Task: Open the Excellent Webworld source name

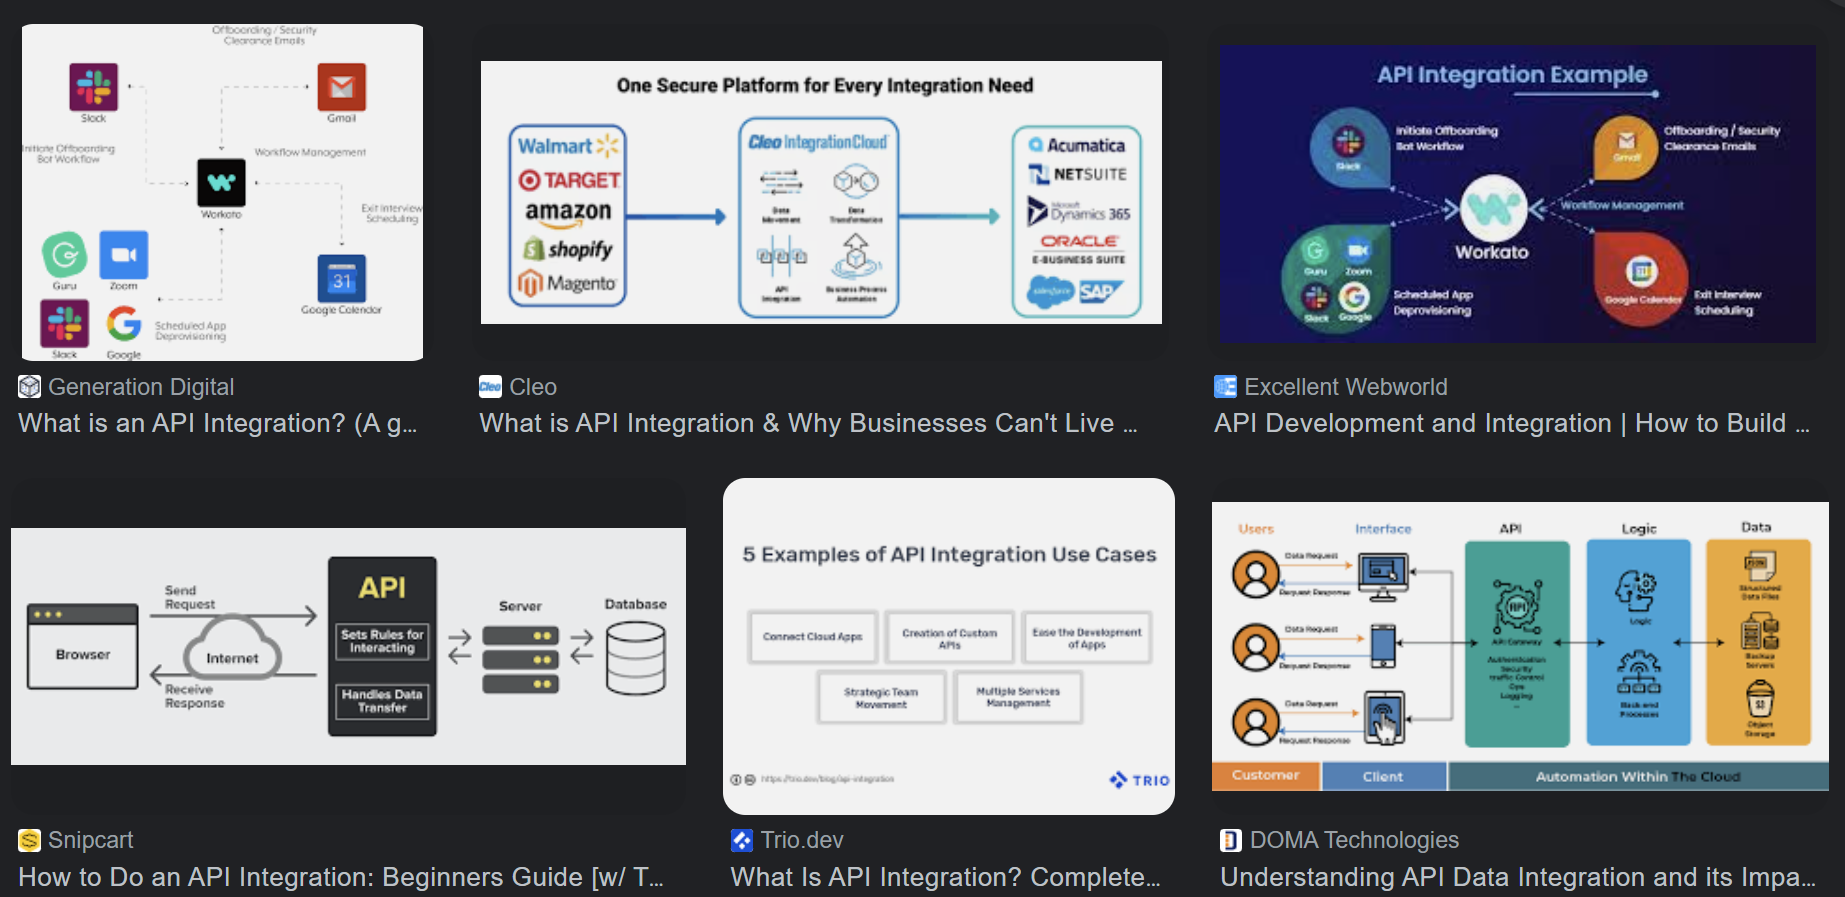Action: (x=1346, y=387)
